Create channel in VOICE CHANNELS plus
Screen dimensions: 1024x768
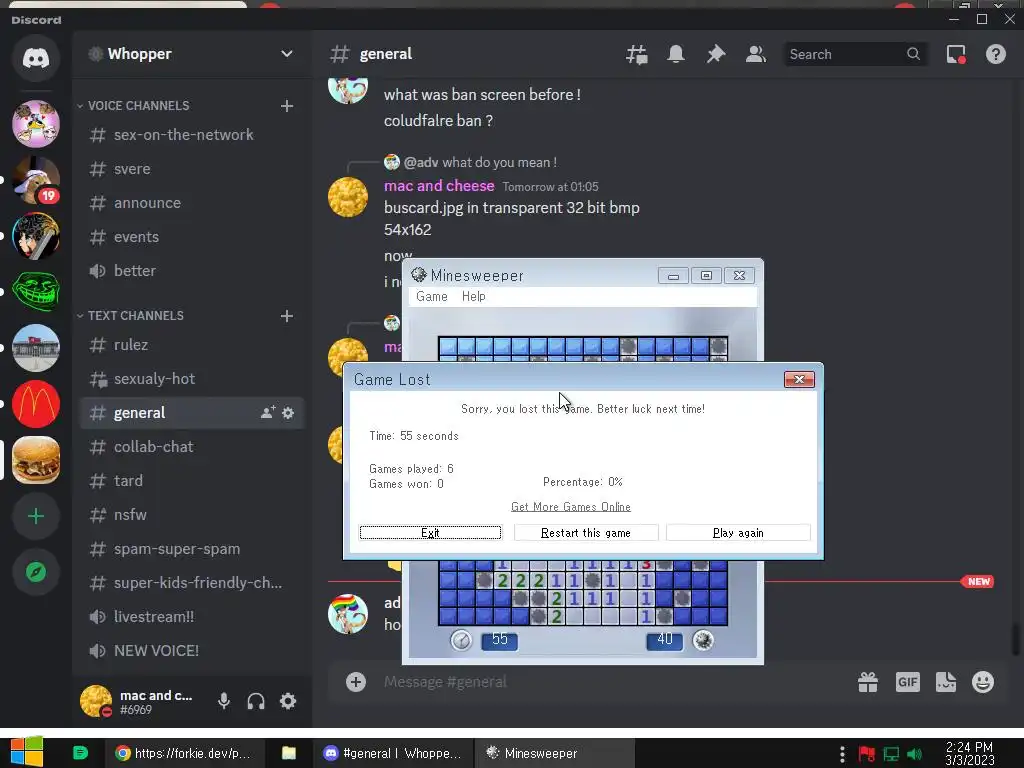coord(287,106)
